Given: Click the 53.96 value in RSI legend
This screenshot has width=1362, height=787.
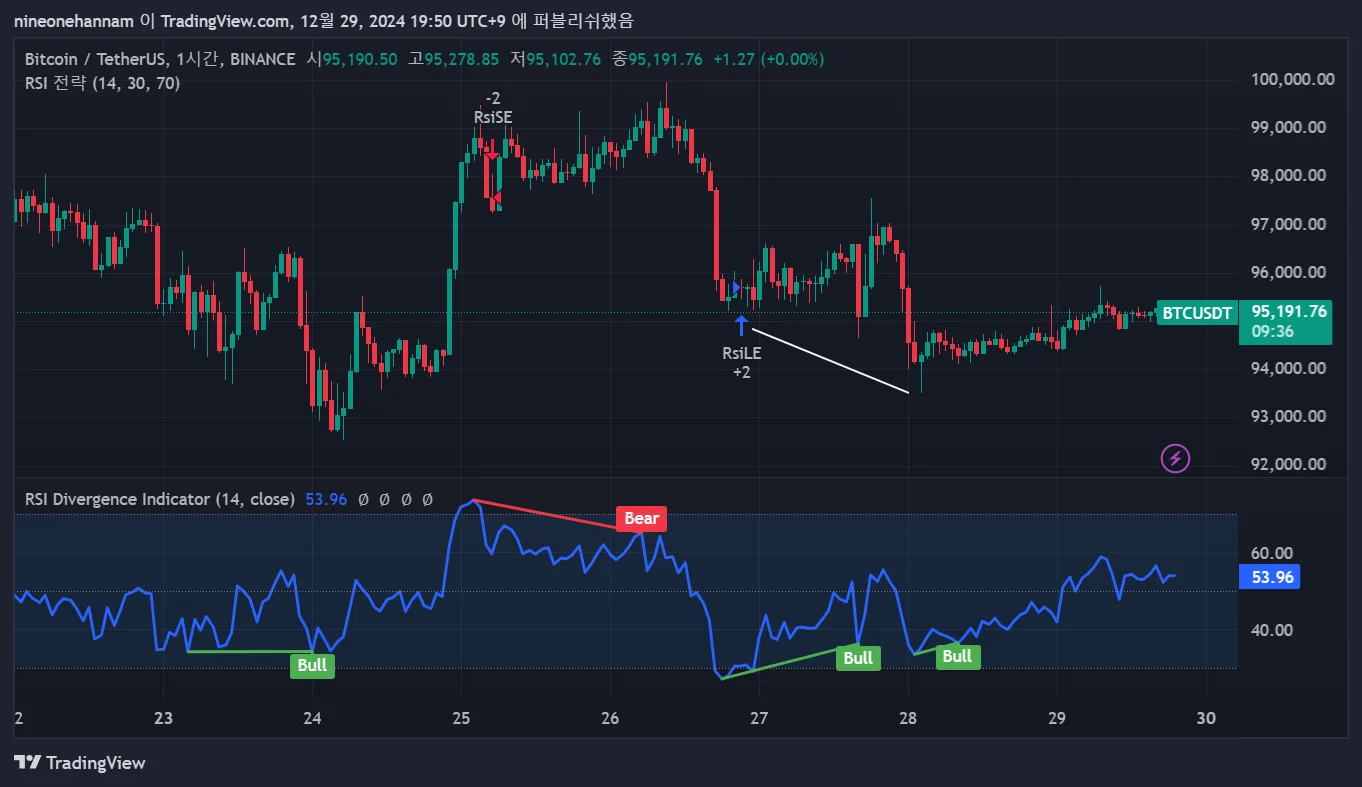Looking at the screenshot, I should 324,499.
